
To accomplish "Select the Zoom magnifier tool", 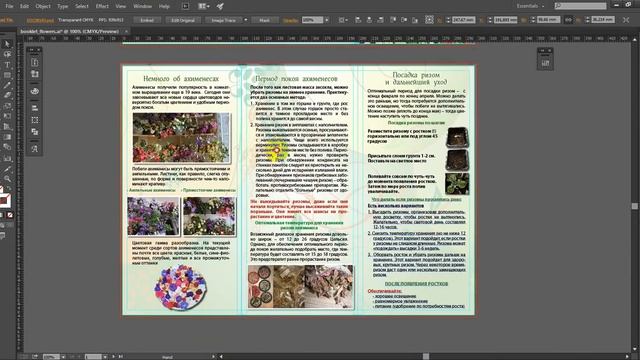I will (x=7, y=179).
